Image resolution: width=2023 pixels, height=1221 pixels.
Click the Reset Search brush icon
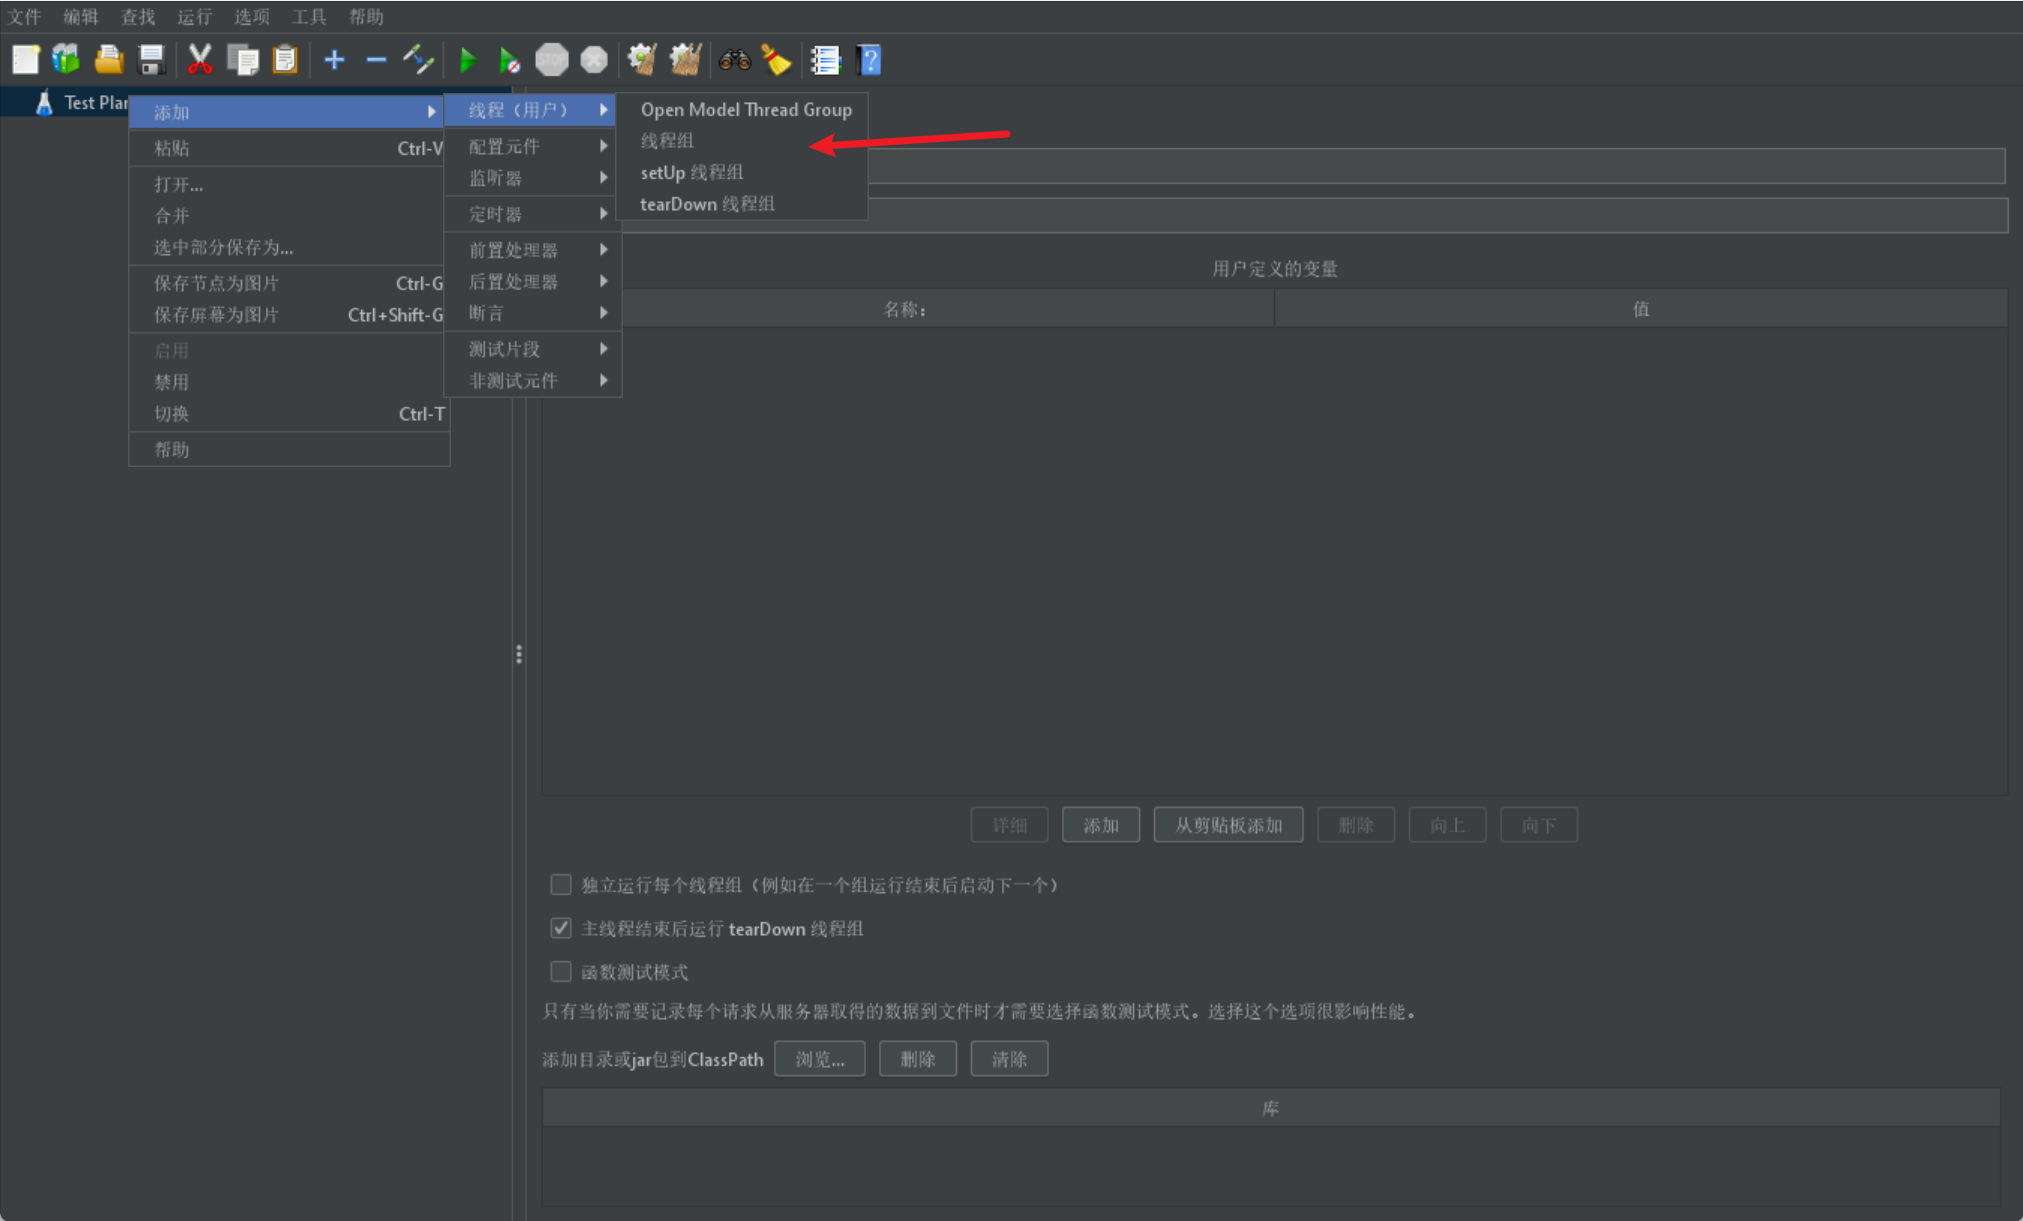pos(776,60)
